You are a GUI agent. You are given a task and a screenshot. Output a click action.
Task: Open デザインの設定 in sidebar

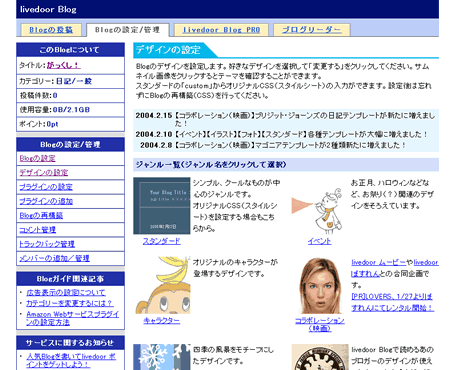(44, 173)
